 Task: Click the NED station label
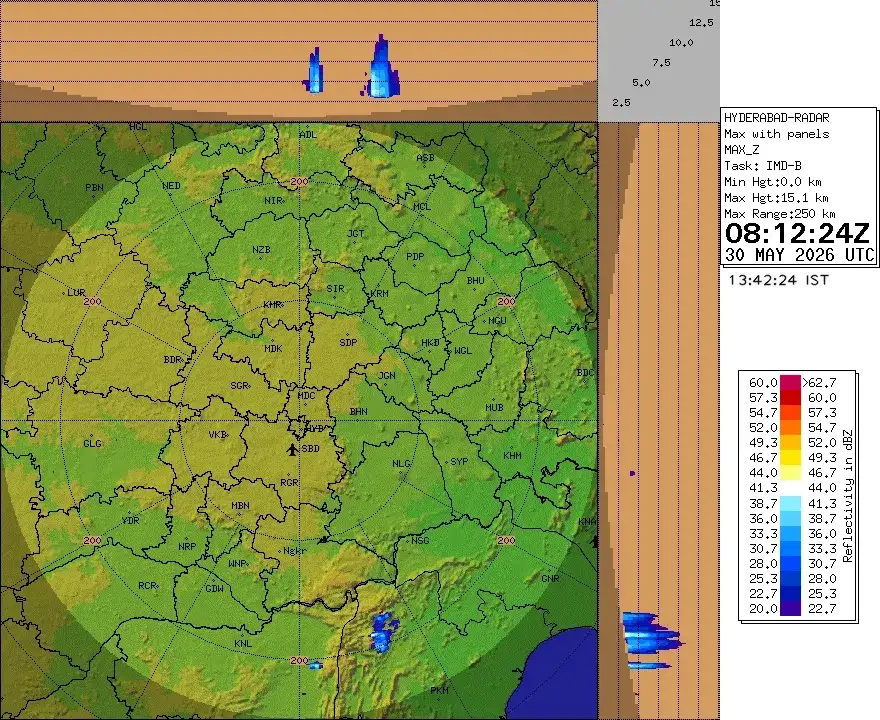(x=171, y=186)
